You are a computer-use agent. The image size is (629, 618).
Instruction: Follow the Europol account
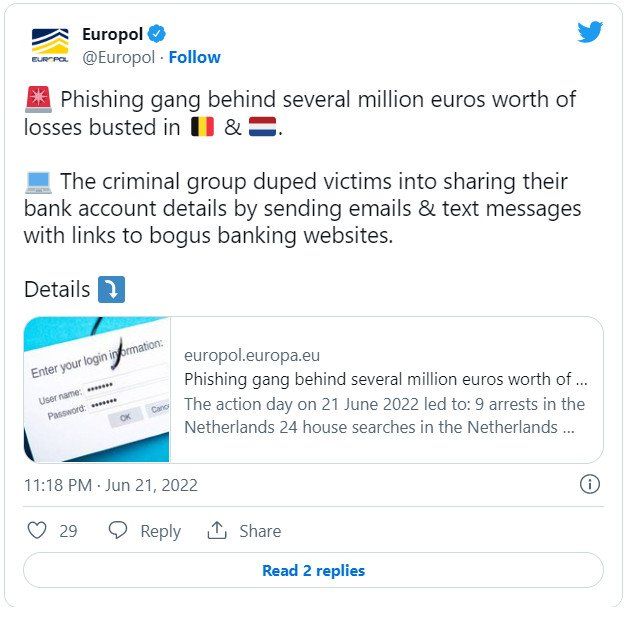[x=195, y=57]
